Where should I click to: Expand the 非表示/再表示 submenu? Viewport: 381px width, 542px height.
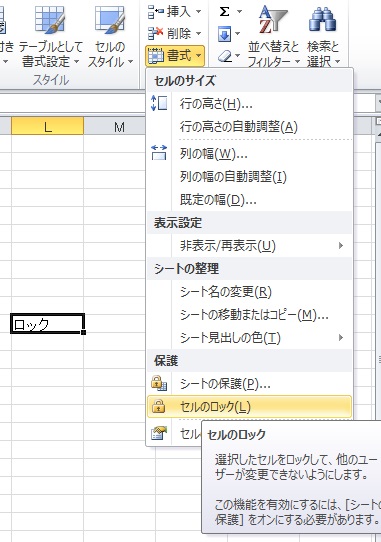pyautogui.click(x=249, y=246)
